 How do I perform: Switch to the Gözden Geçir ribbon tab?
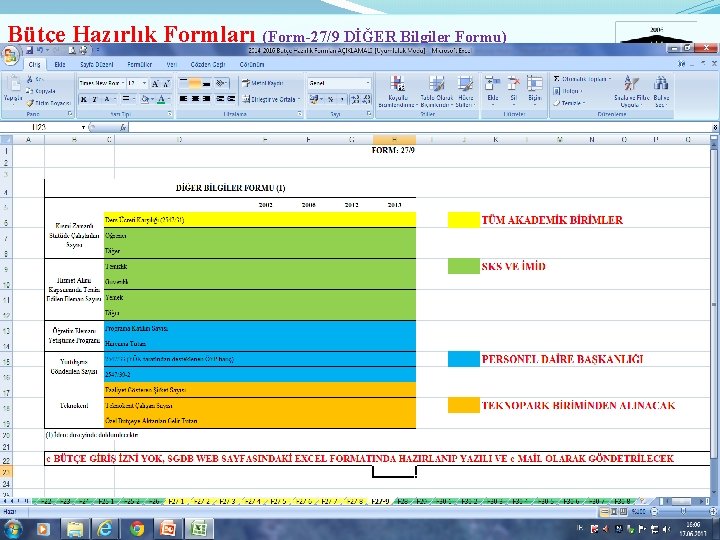208,64
